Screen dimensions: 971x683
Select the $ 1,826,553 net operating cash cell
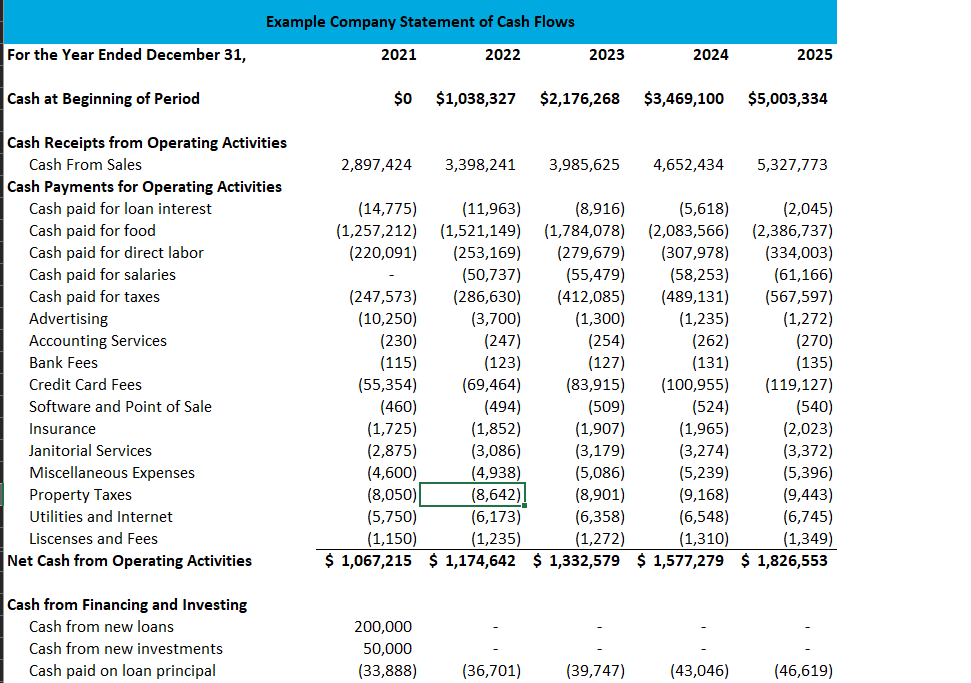click(785, 560)
